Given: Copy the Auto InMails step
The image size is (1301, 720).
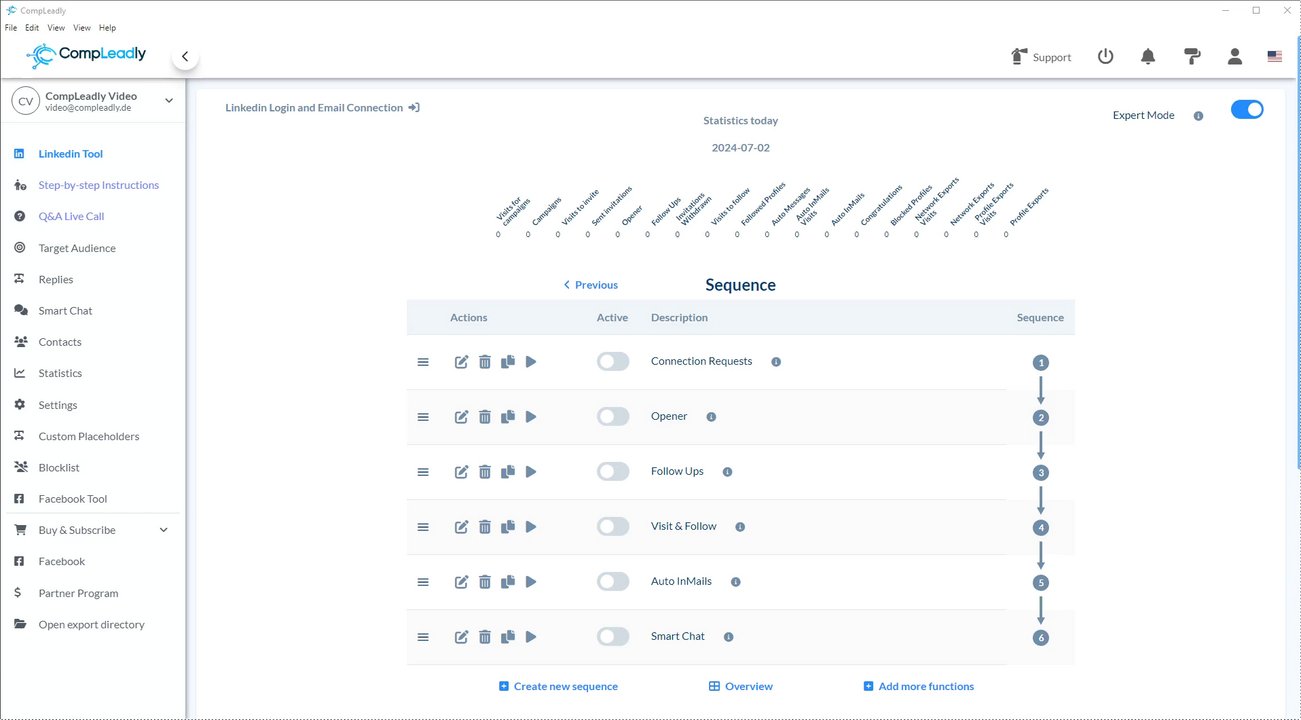Looking at the screenshot, I should tap(508, 582).
